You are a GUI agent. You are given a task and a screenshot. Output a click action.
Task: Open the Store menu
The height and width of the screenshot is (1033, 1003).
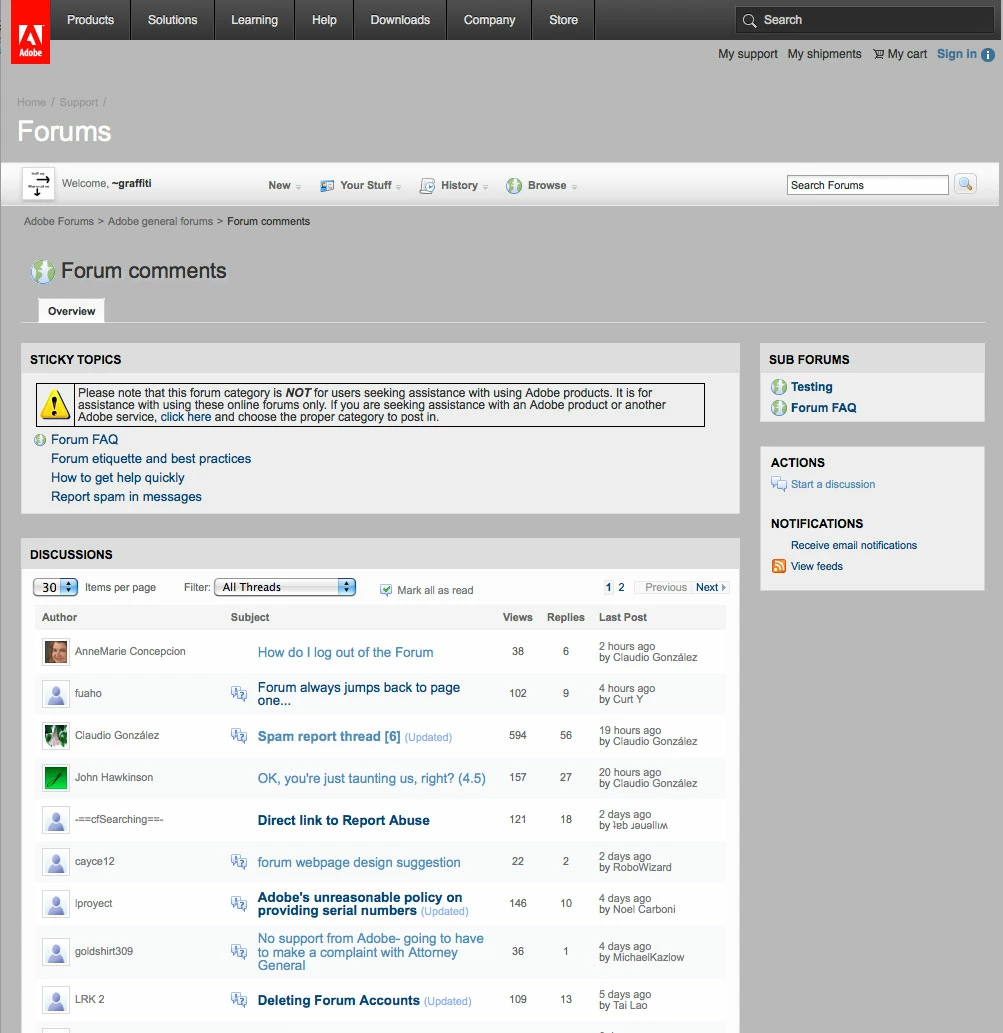point(563,20)
